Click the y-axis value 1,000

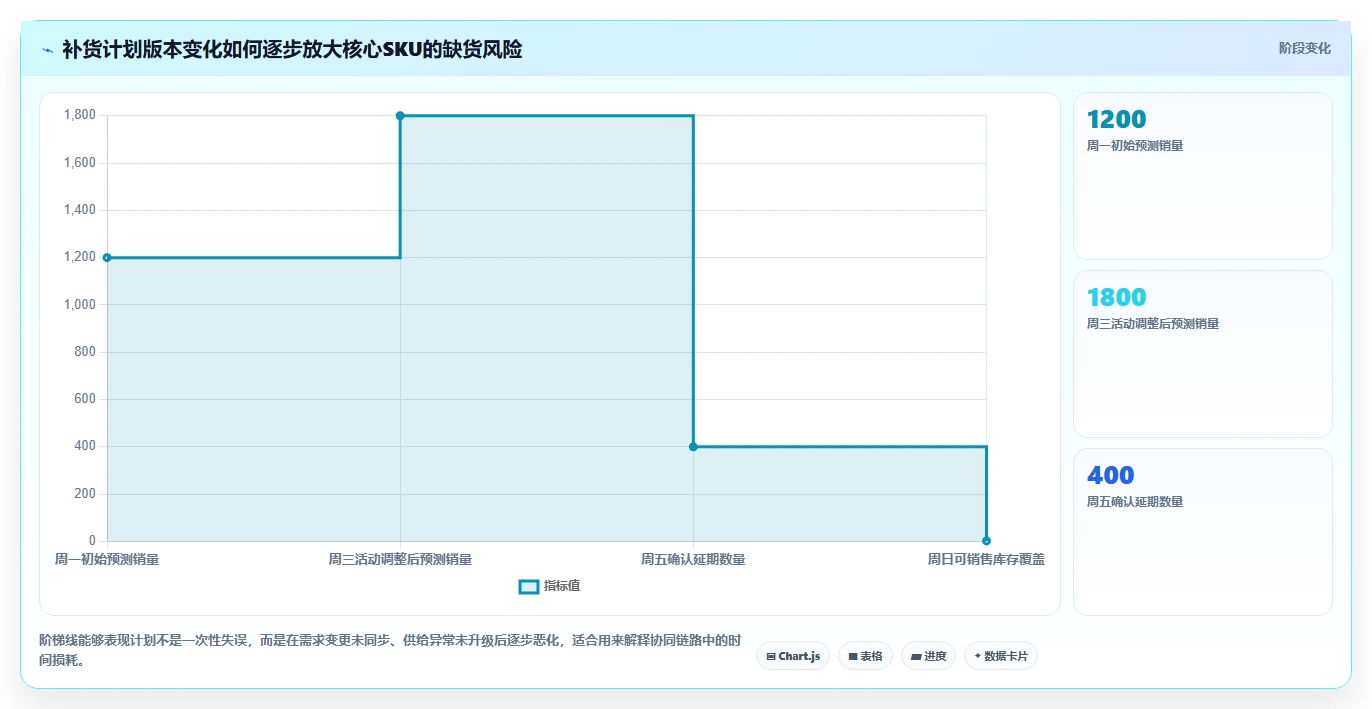[x=80, y=304]
